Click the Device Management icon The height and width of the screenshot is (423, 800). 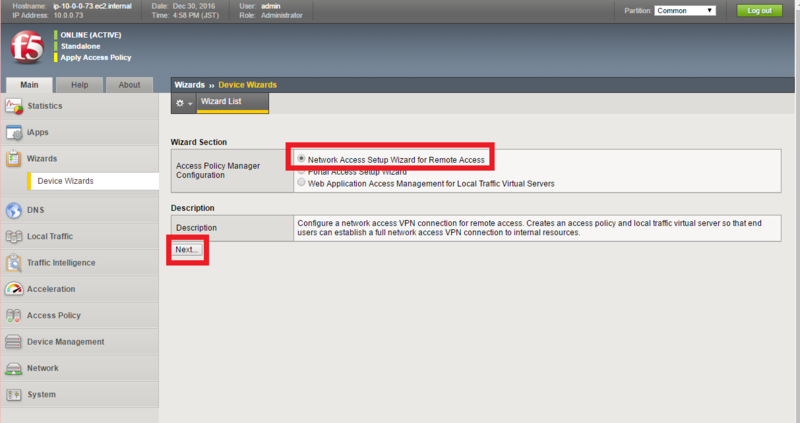click(14, 342)
